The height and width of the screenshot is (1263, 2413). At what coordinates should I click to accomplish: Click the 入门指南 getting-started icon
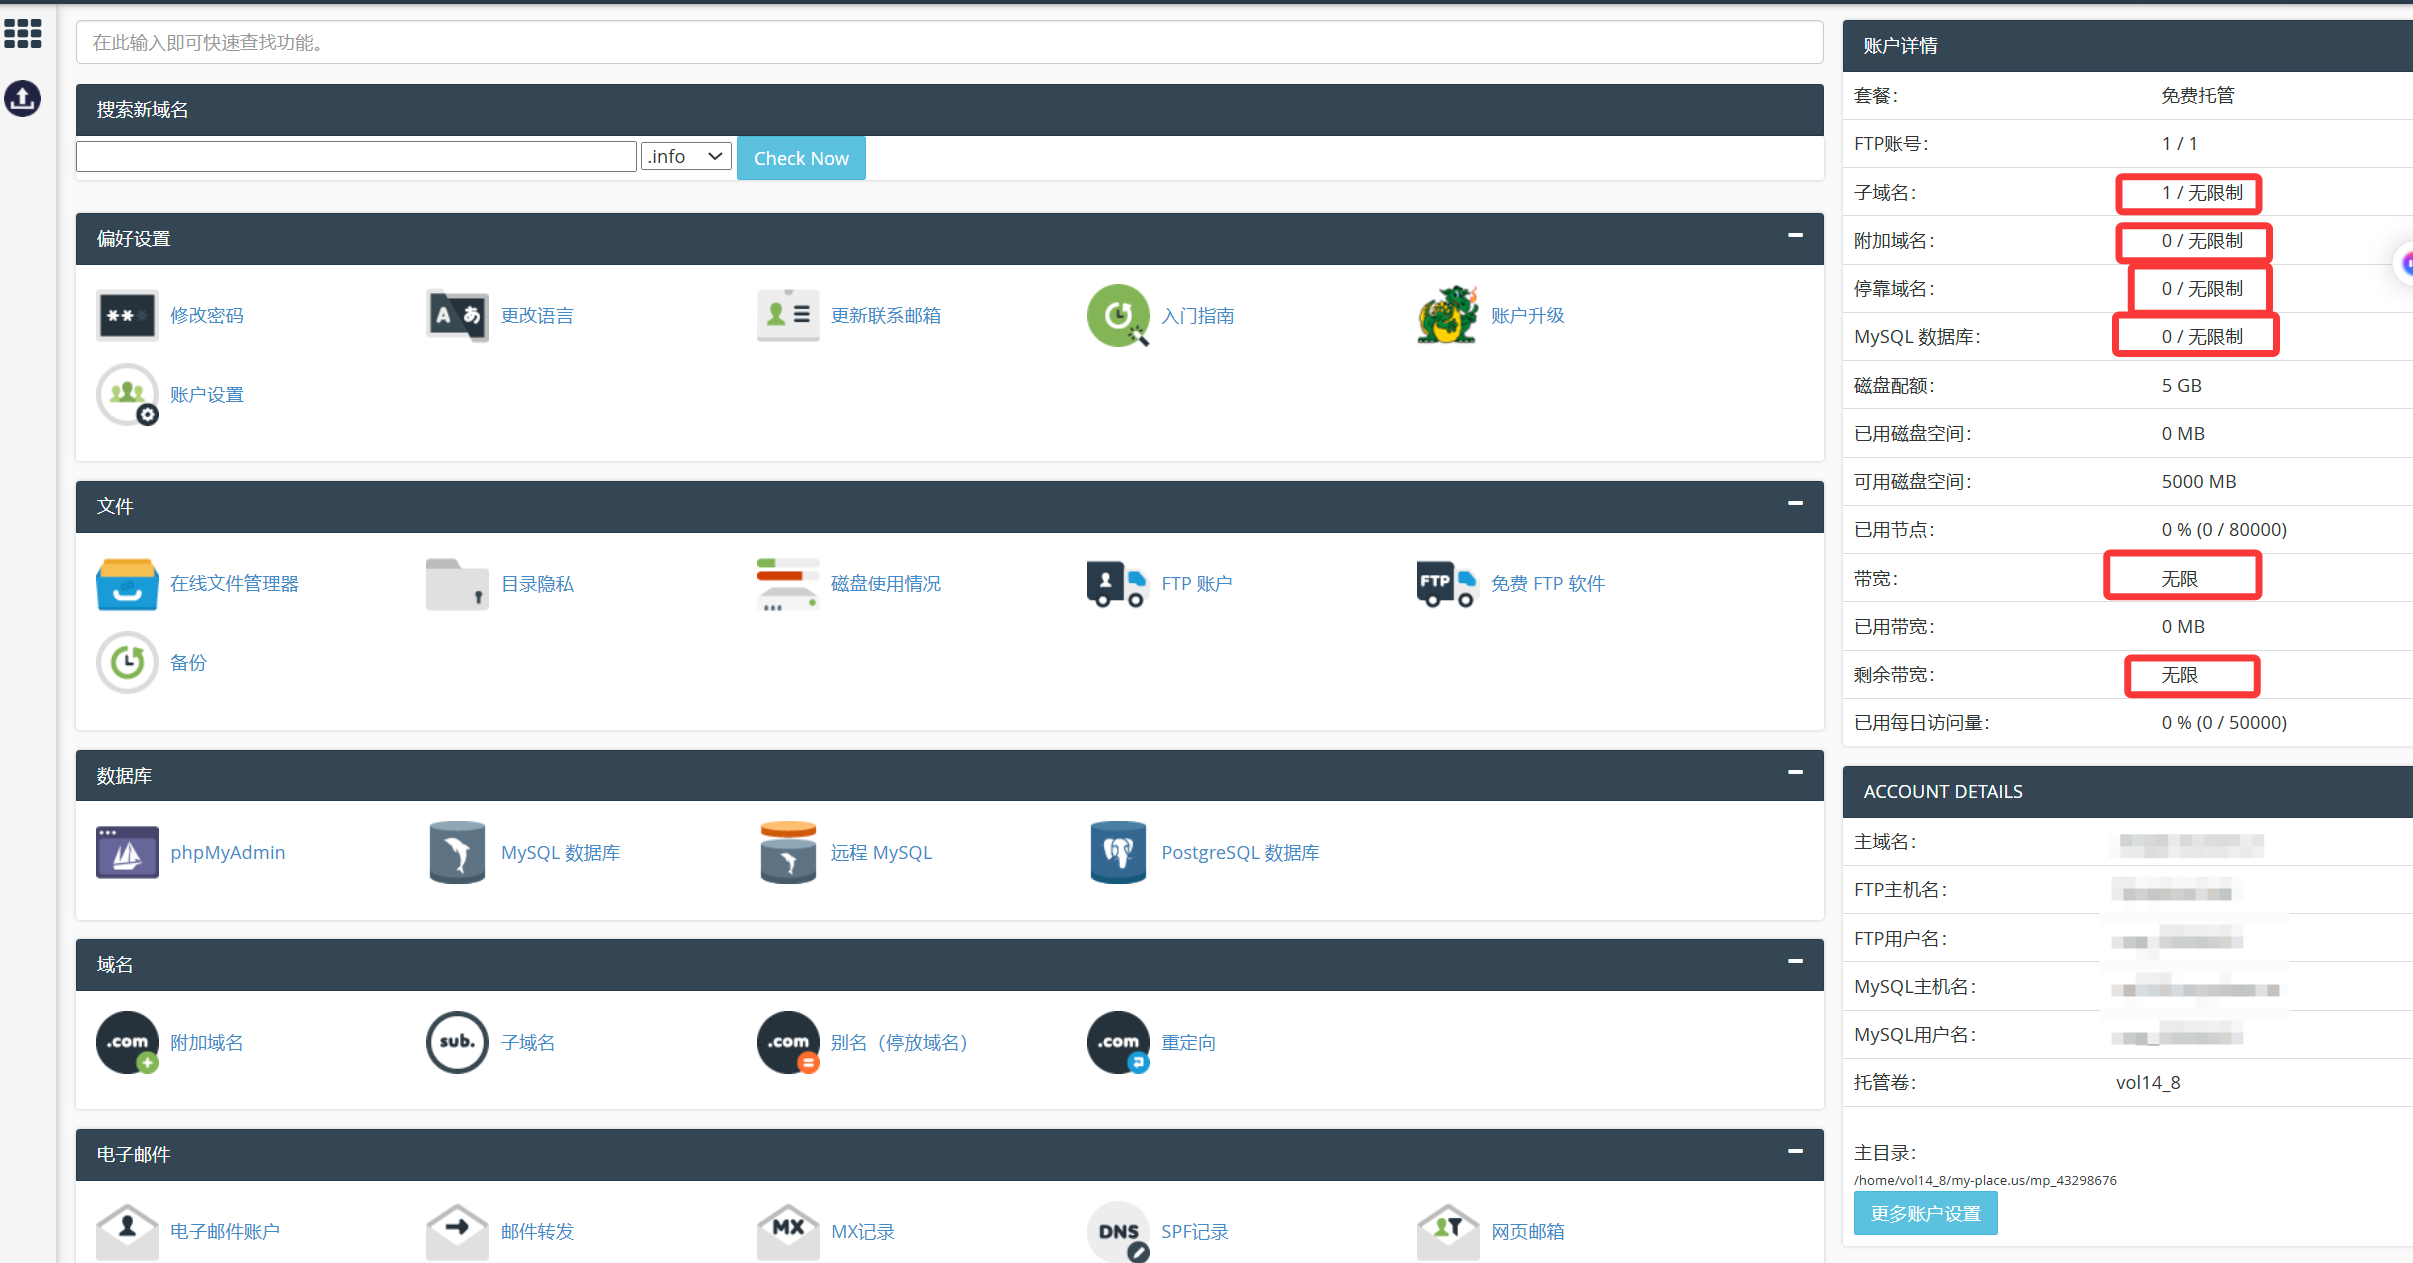(x=1118, y=315)
